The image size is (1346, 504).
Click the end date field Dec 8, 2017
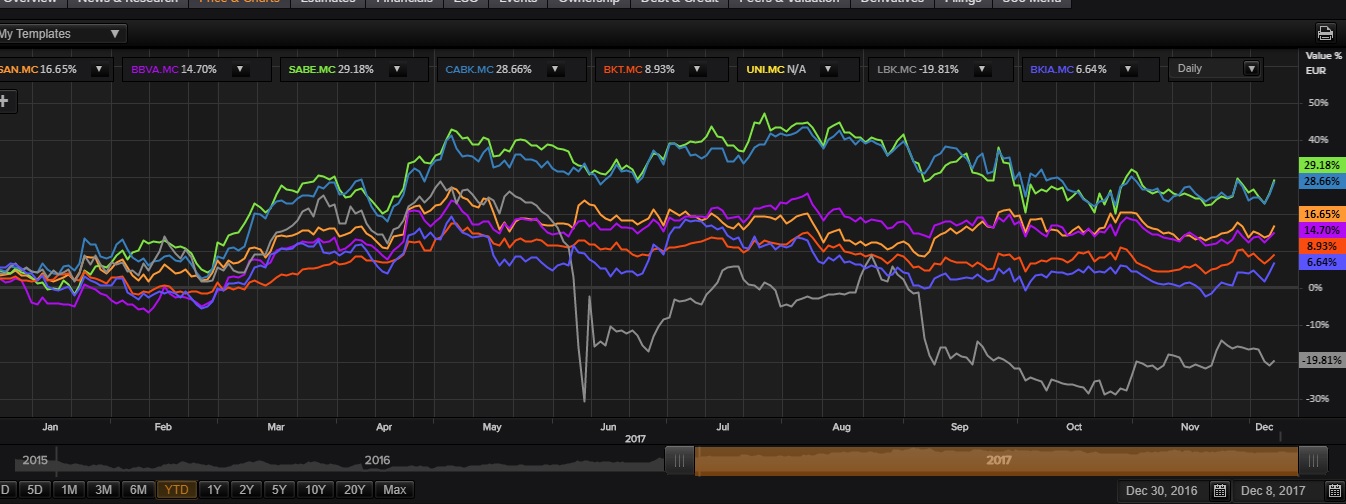coord(1279,490)
